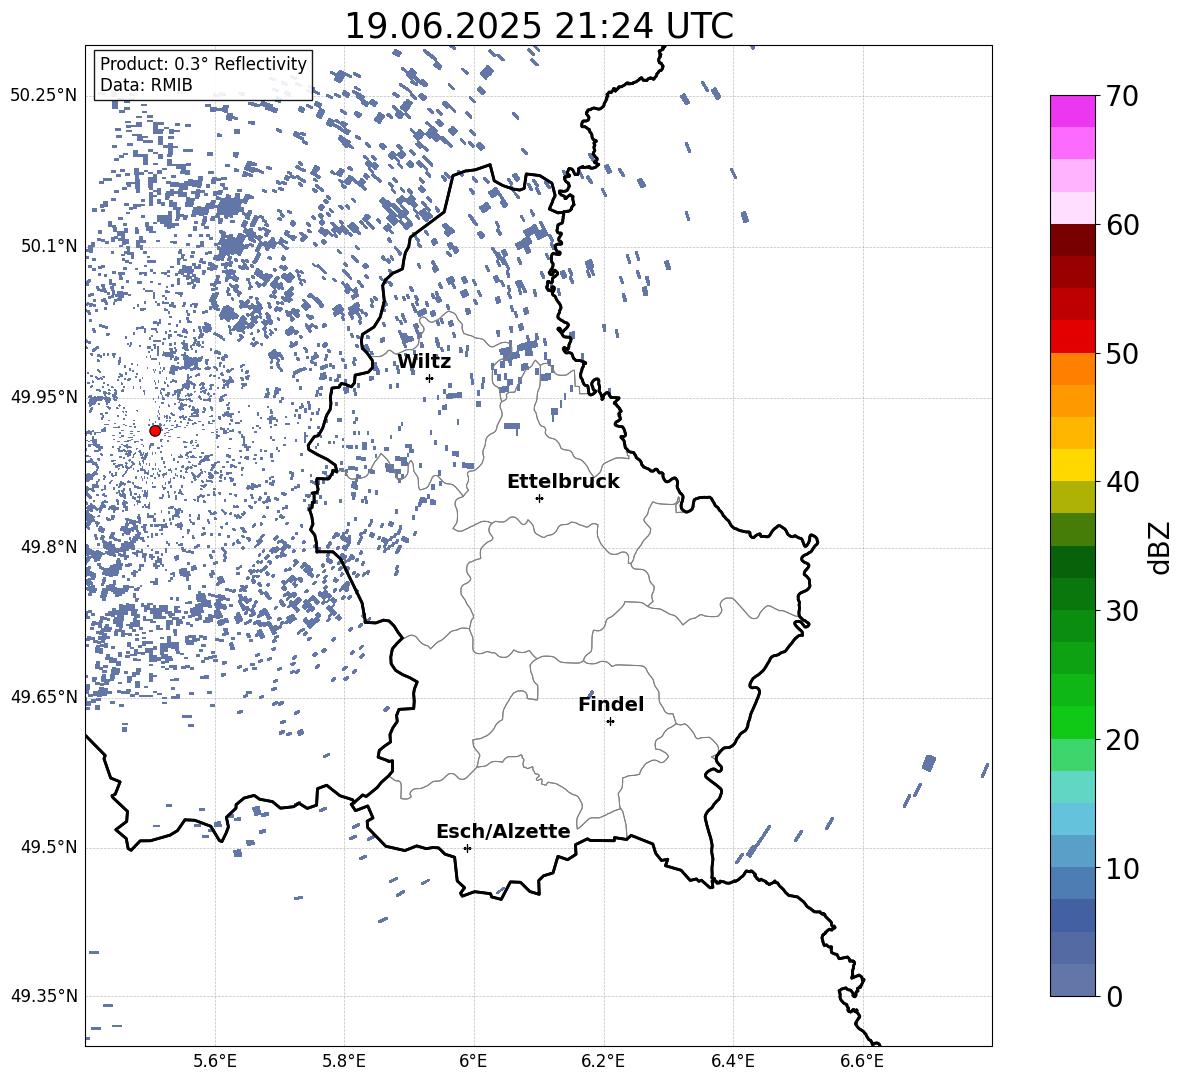The image size is (1184, 1081).
Task: Click the Findel station cross marker
Action: point(610,722)
